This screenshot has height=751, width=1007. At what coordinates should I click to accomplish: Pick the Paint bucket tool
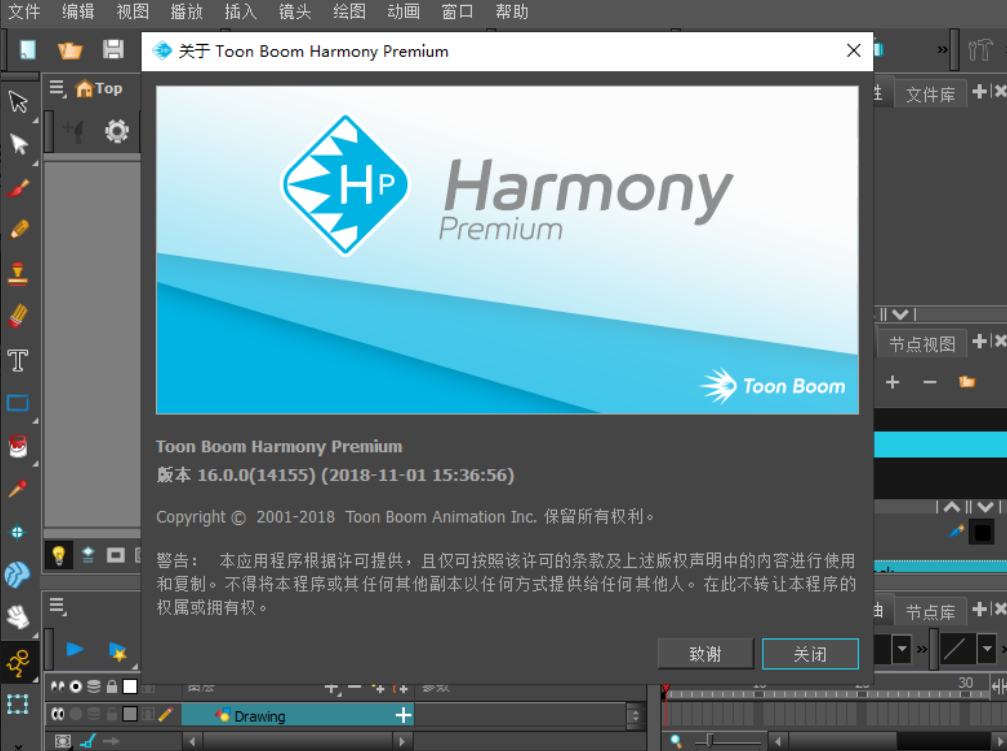18,446
